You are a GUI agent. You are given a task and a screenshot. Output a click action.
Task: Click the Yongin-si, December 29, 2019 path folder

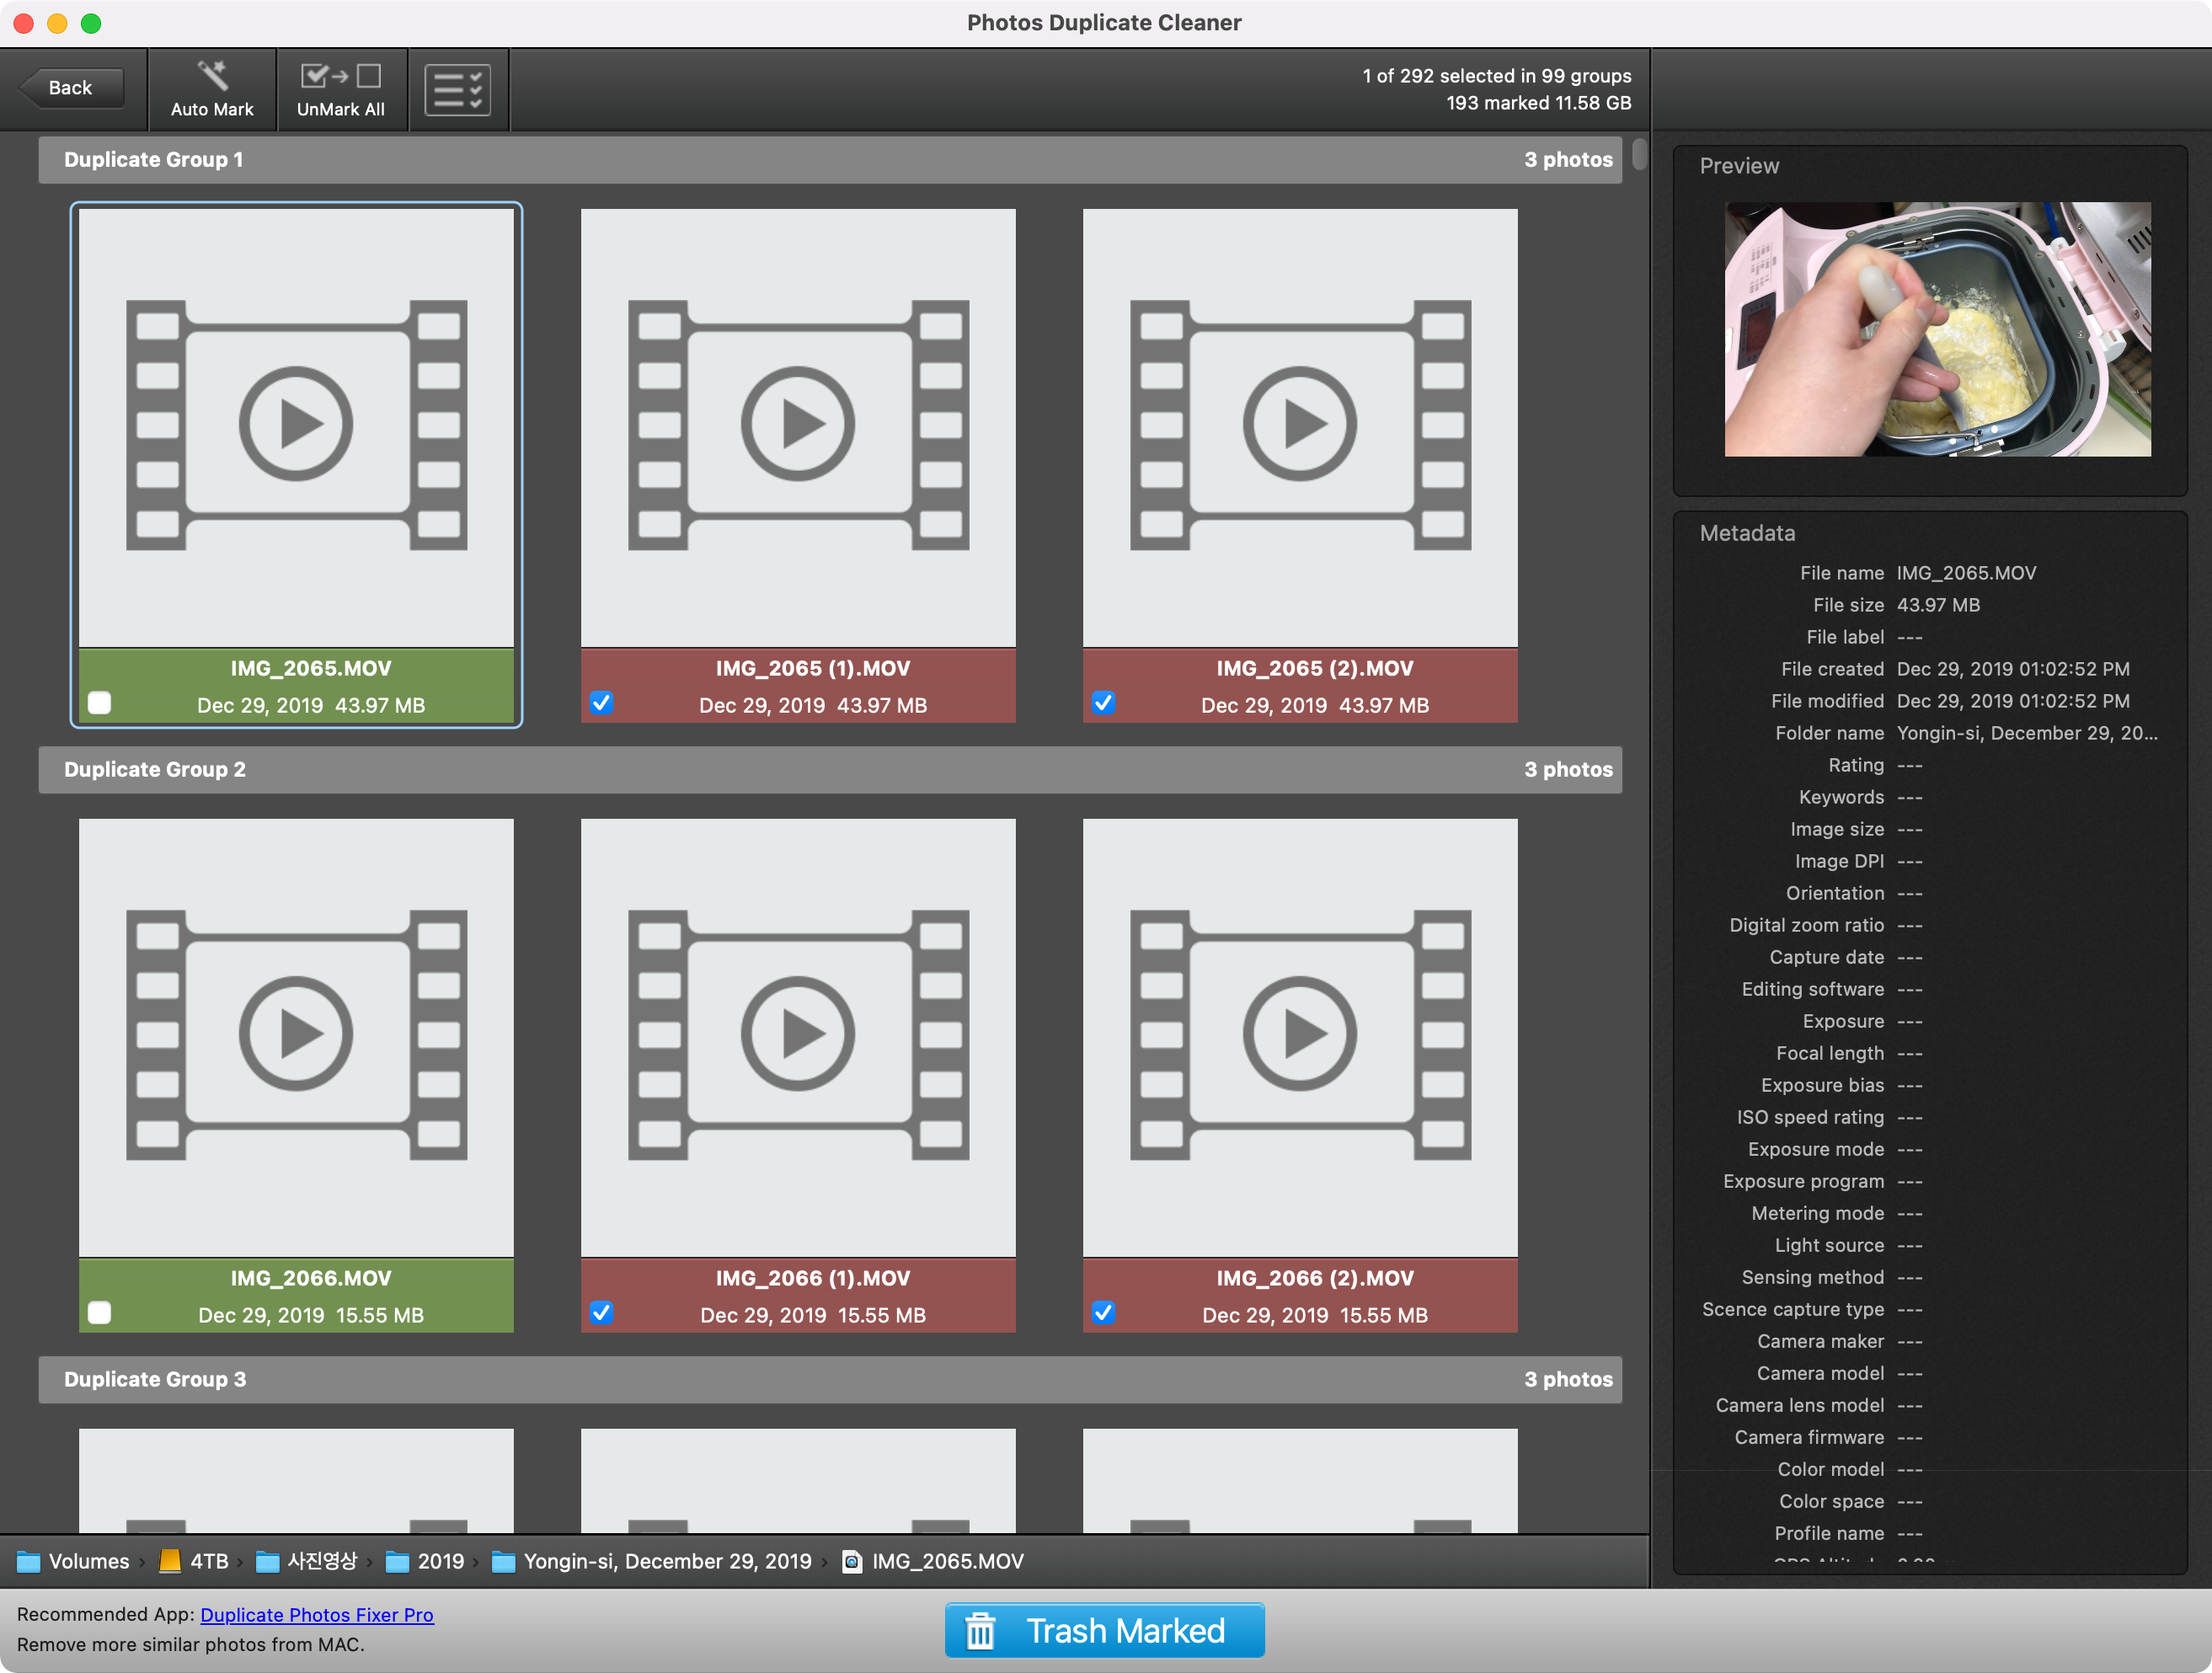(x=667, y=1561)
